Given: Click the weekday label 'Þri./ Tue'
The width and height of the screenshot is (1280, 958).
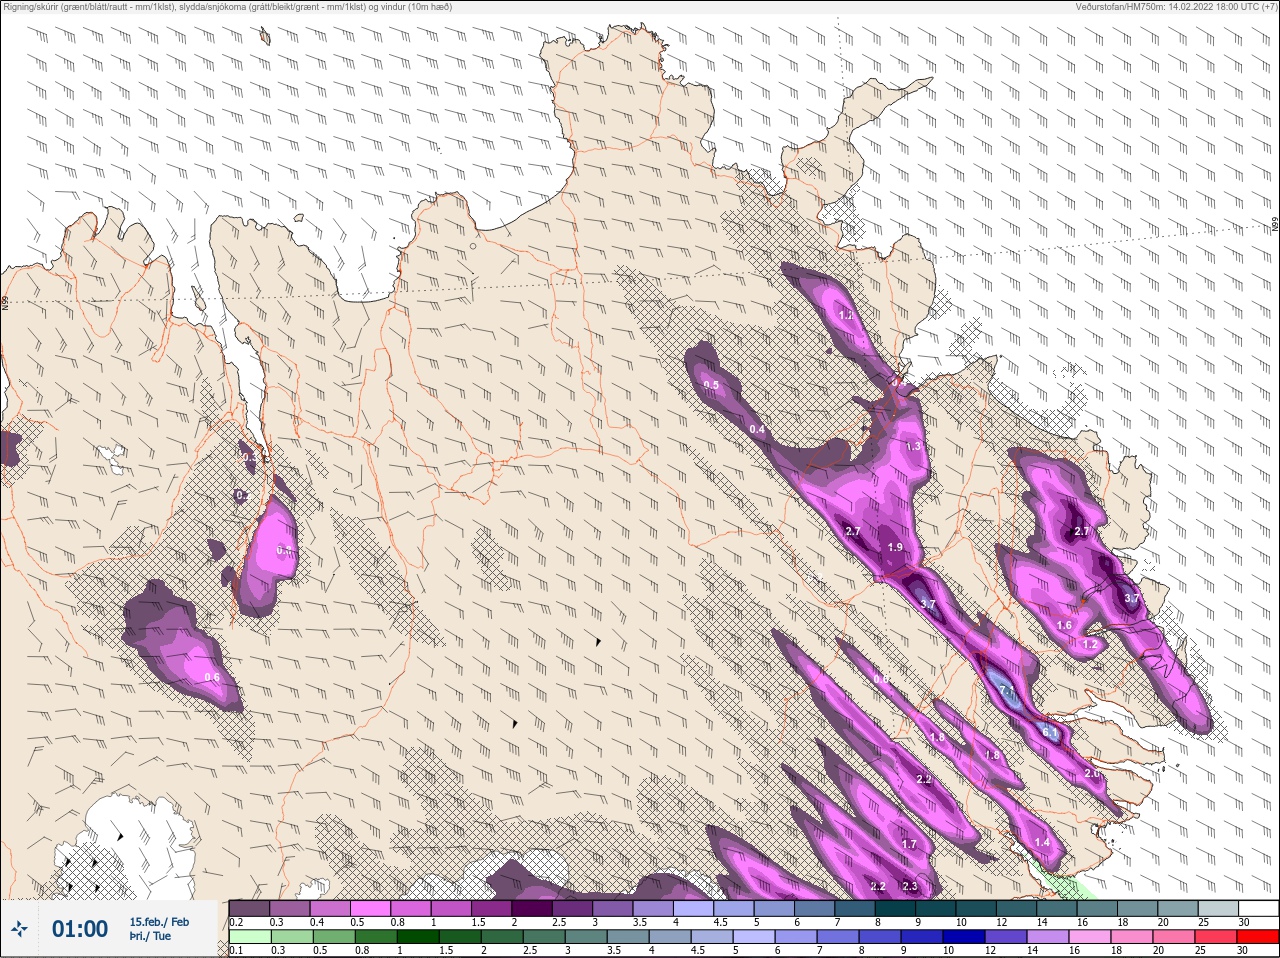Looking at the screenshot, I should click(x=150, y=937).
